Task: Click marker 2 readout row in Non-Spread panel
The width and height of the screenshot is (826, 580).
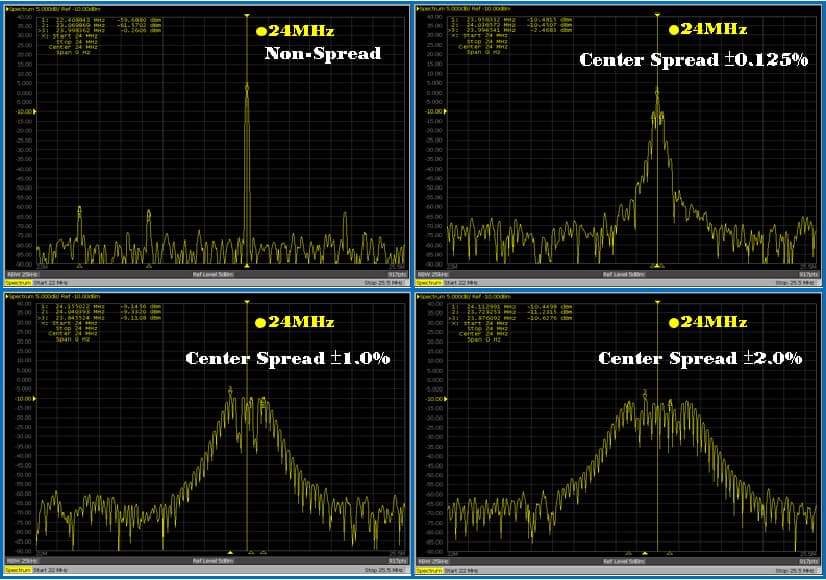Action: point(101,25)
